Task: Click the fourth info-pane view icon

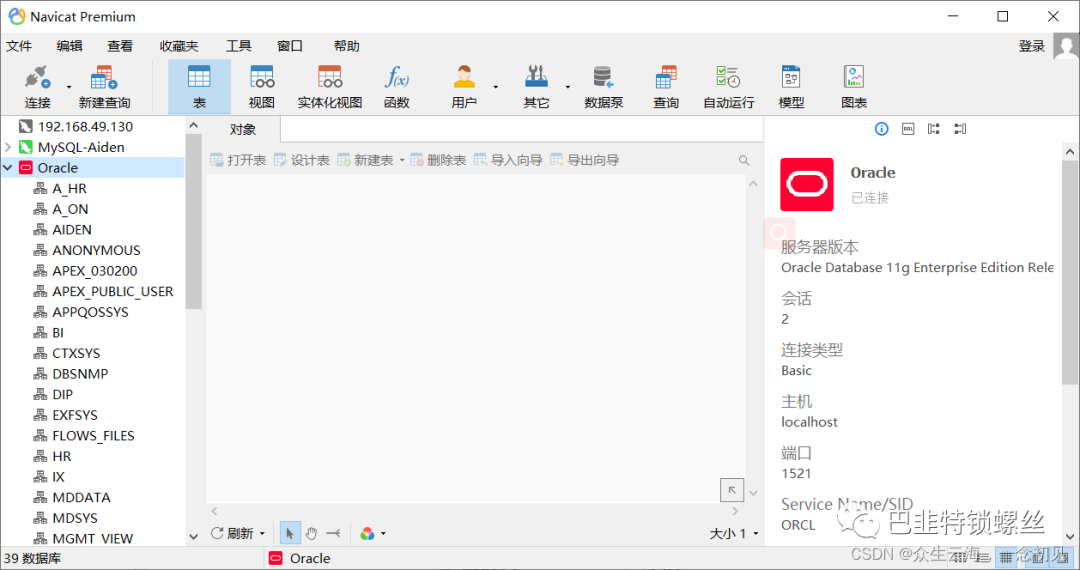Action: coord(960,129)
